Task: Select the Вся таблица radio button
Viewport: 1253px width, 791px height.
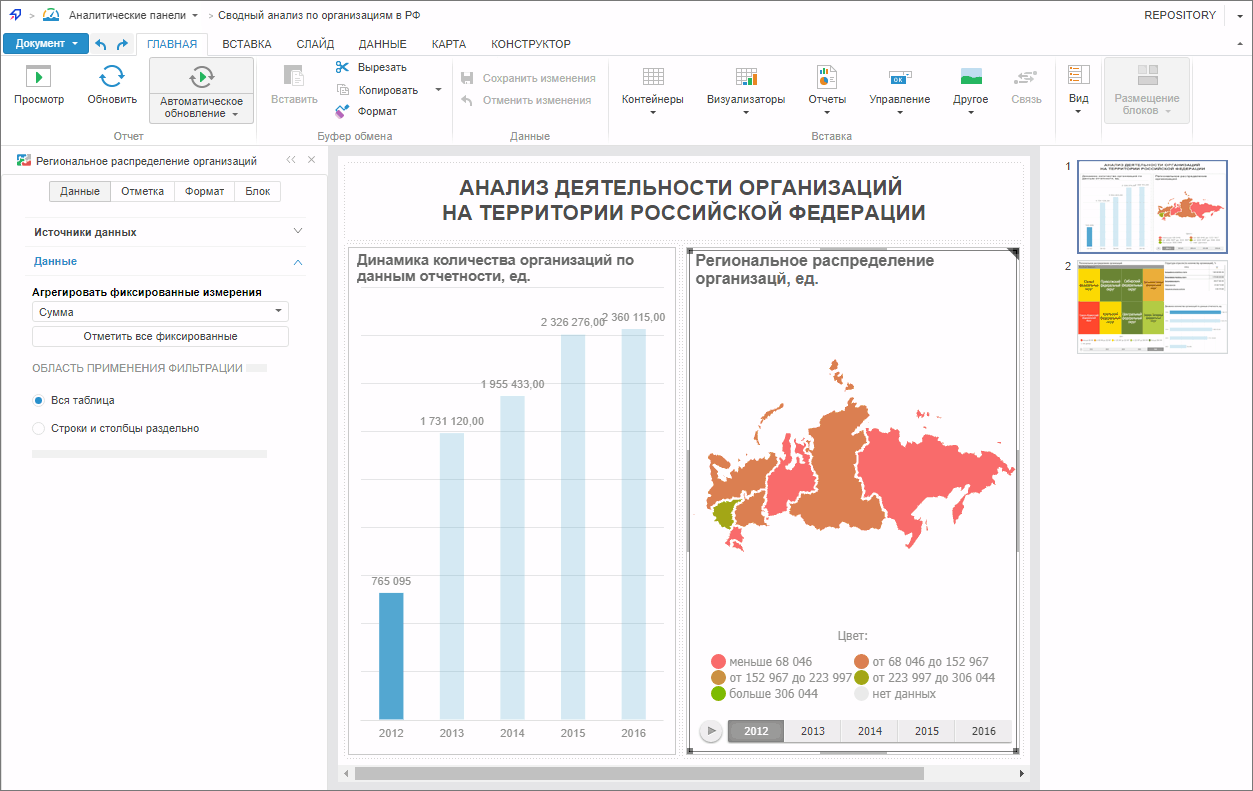Action: coord(39,400)
